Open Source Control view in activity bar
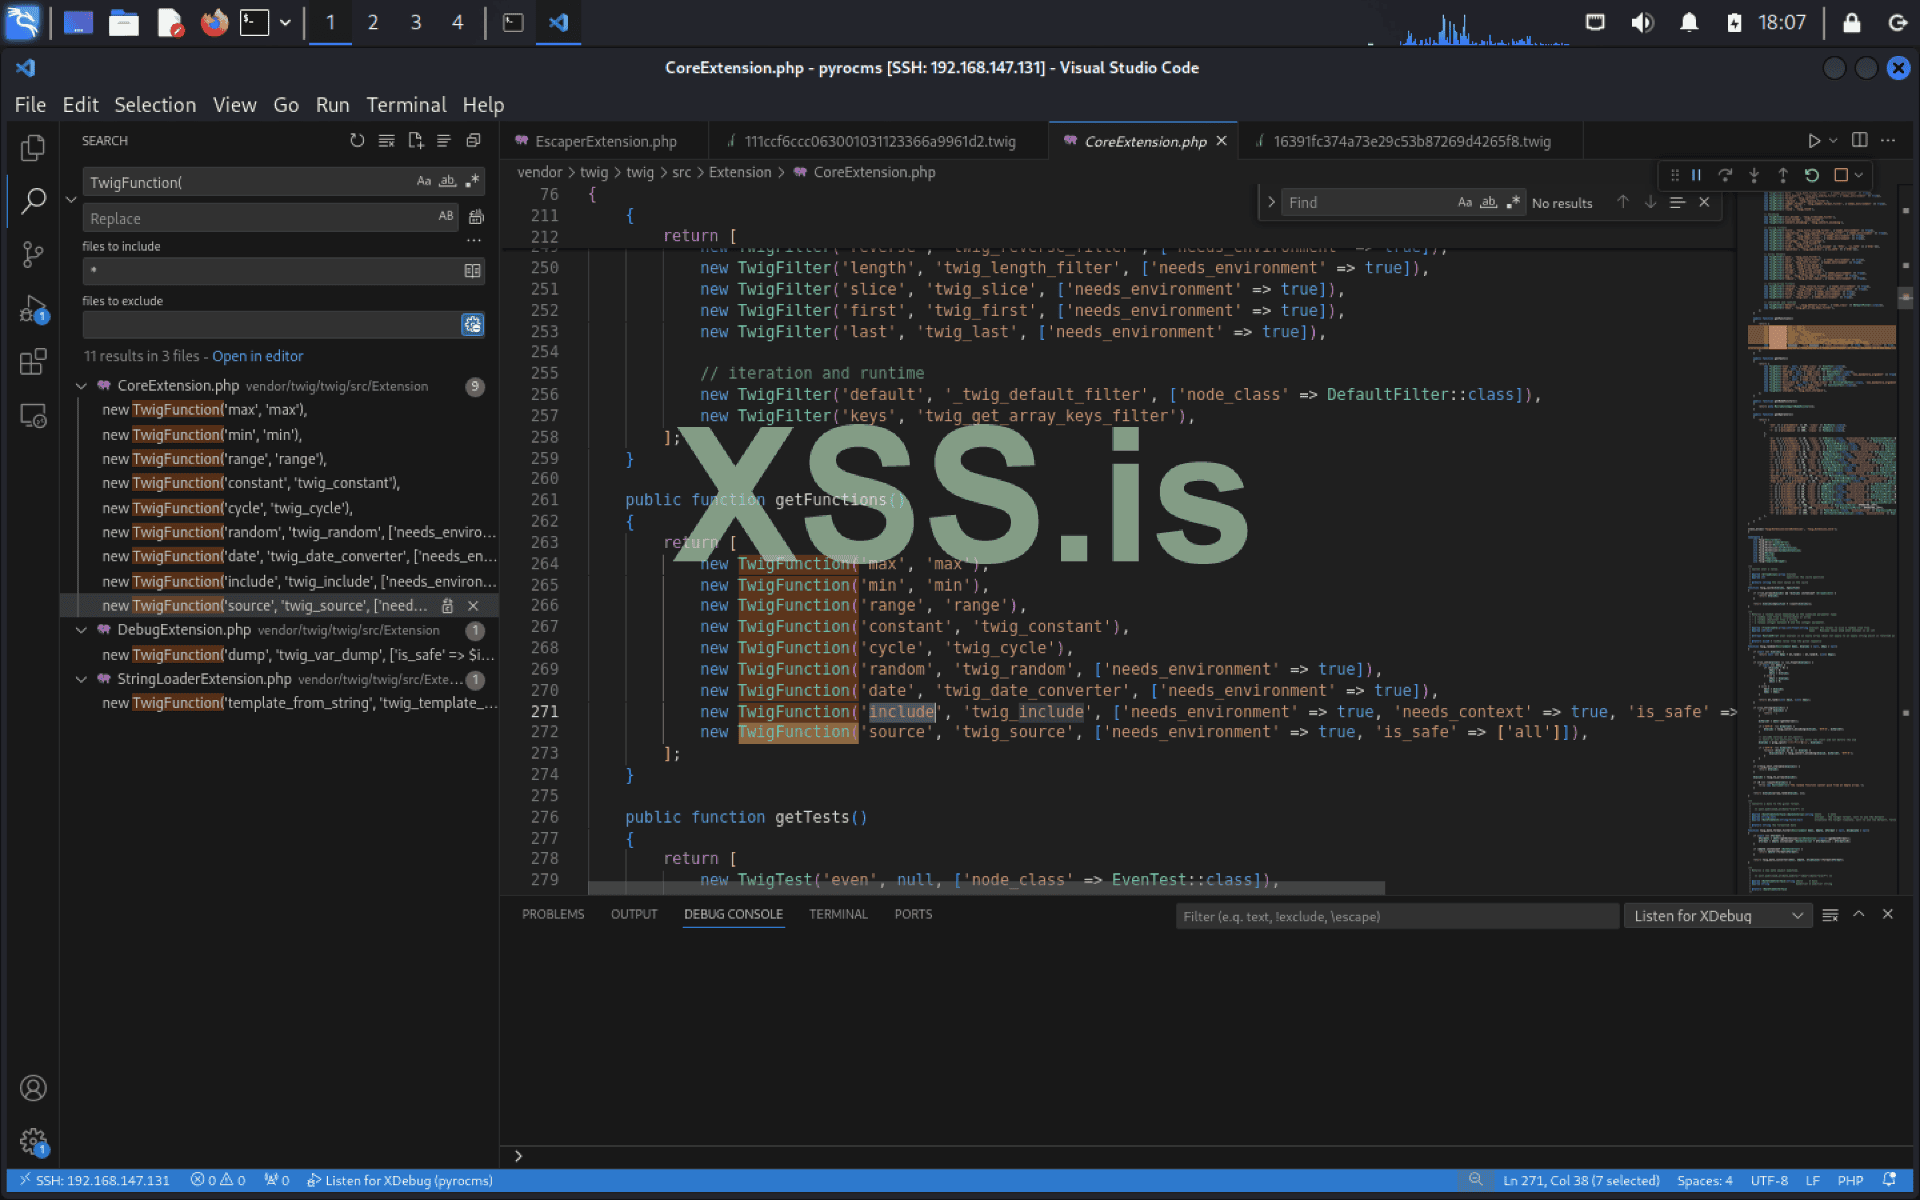 [x=33, y=254]
